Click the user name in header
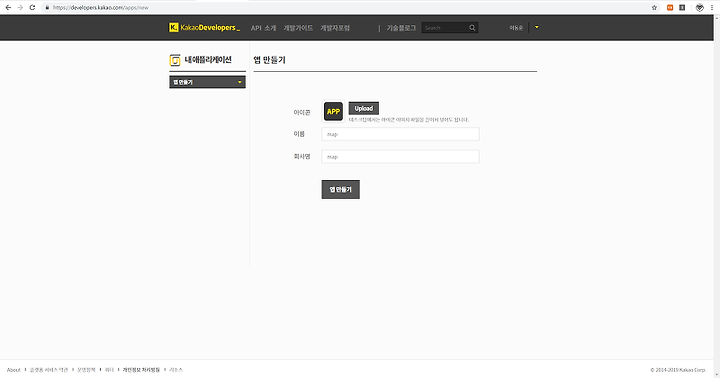The width and height of the screenshot is (720, 378). pyautogui.click(x=516, y=28)
